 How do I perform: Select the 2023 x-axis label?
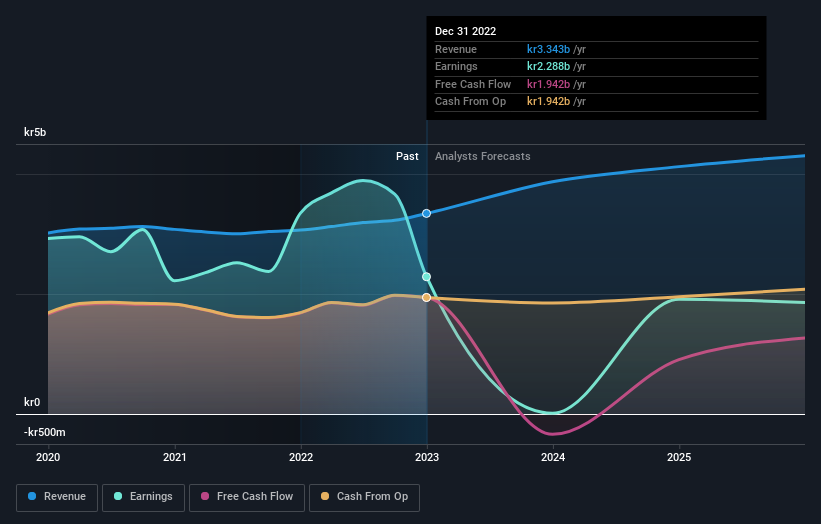[427, 458]
